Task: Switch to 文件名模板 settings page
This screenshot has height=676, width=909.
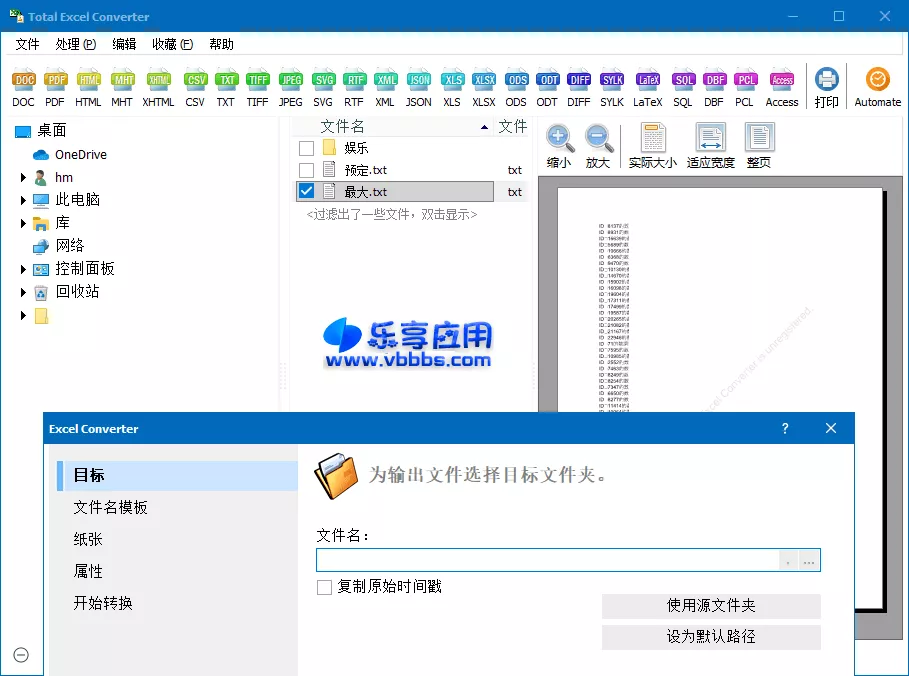Action: click(111, 507)
